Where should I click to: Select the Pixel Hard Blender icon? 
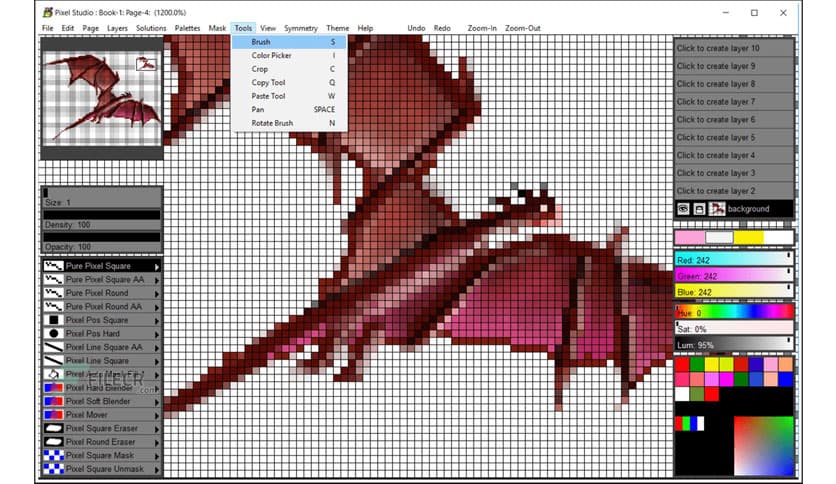[x=53, y=388]
